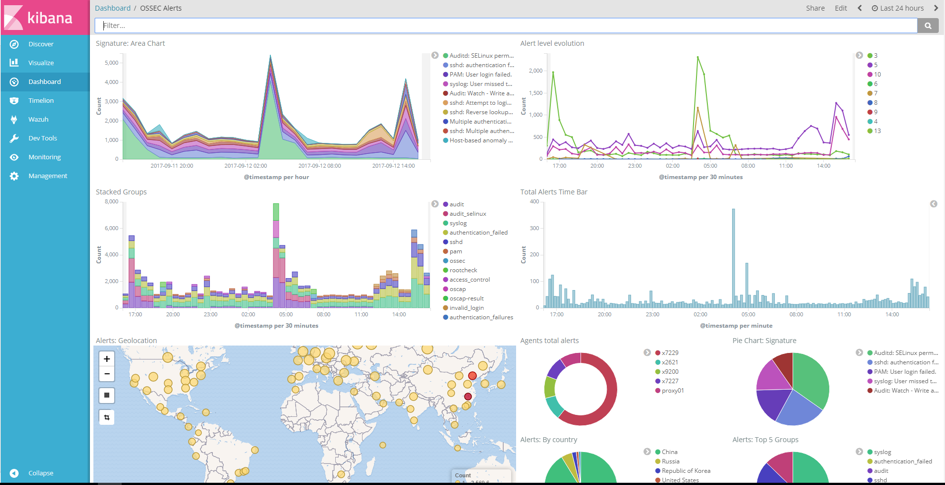Open Visualize bar chart icon
This screenshot has width=945, height=485.
coord(14,63)
